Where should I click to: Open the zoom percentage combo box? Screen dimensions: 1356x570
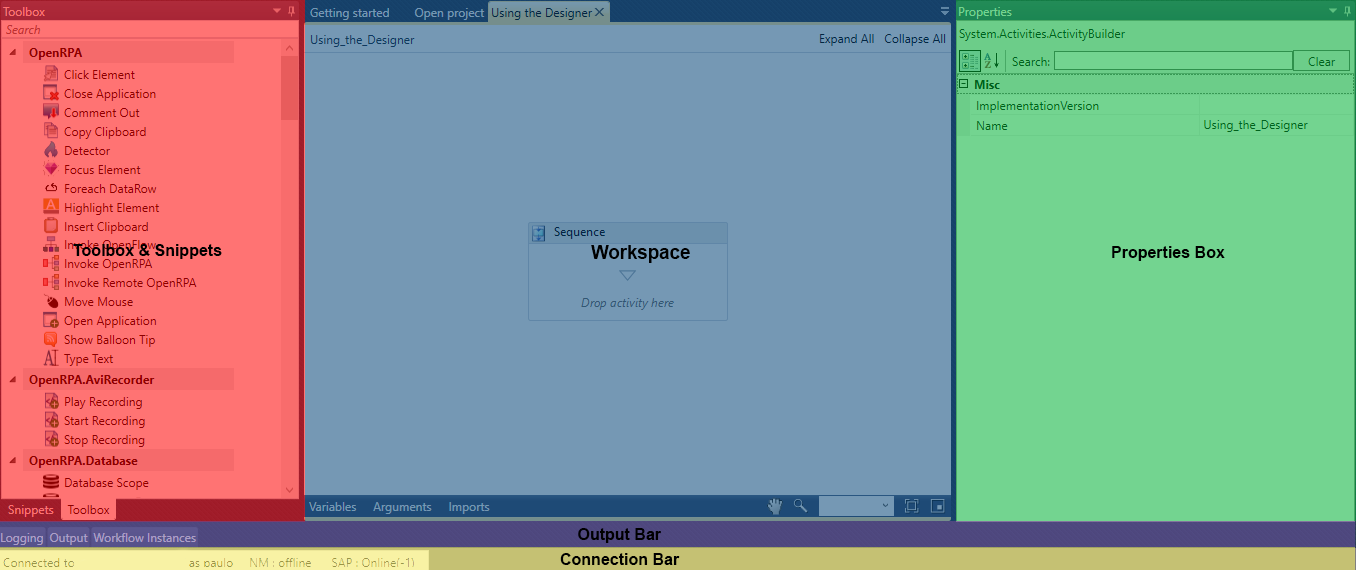click(856, 506)
